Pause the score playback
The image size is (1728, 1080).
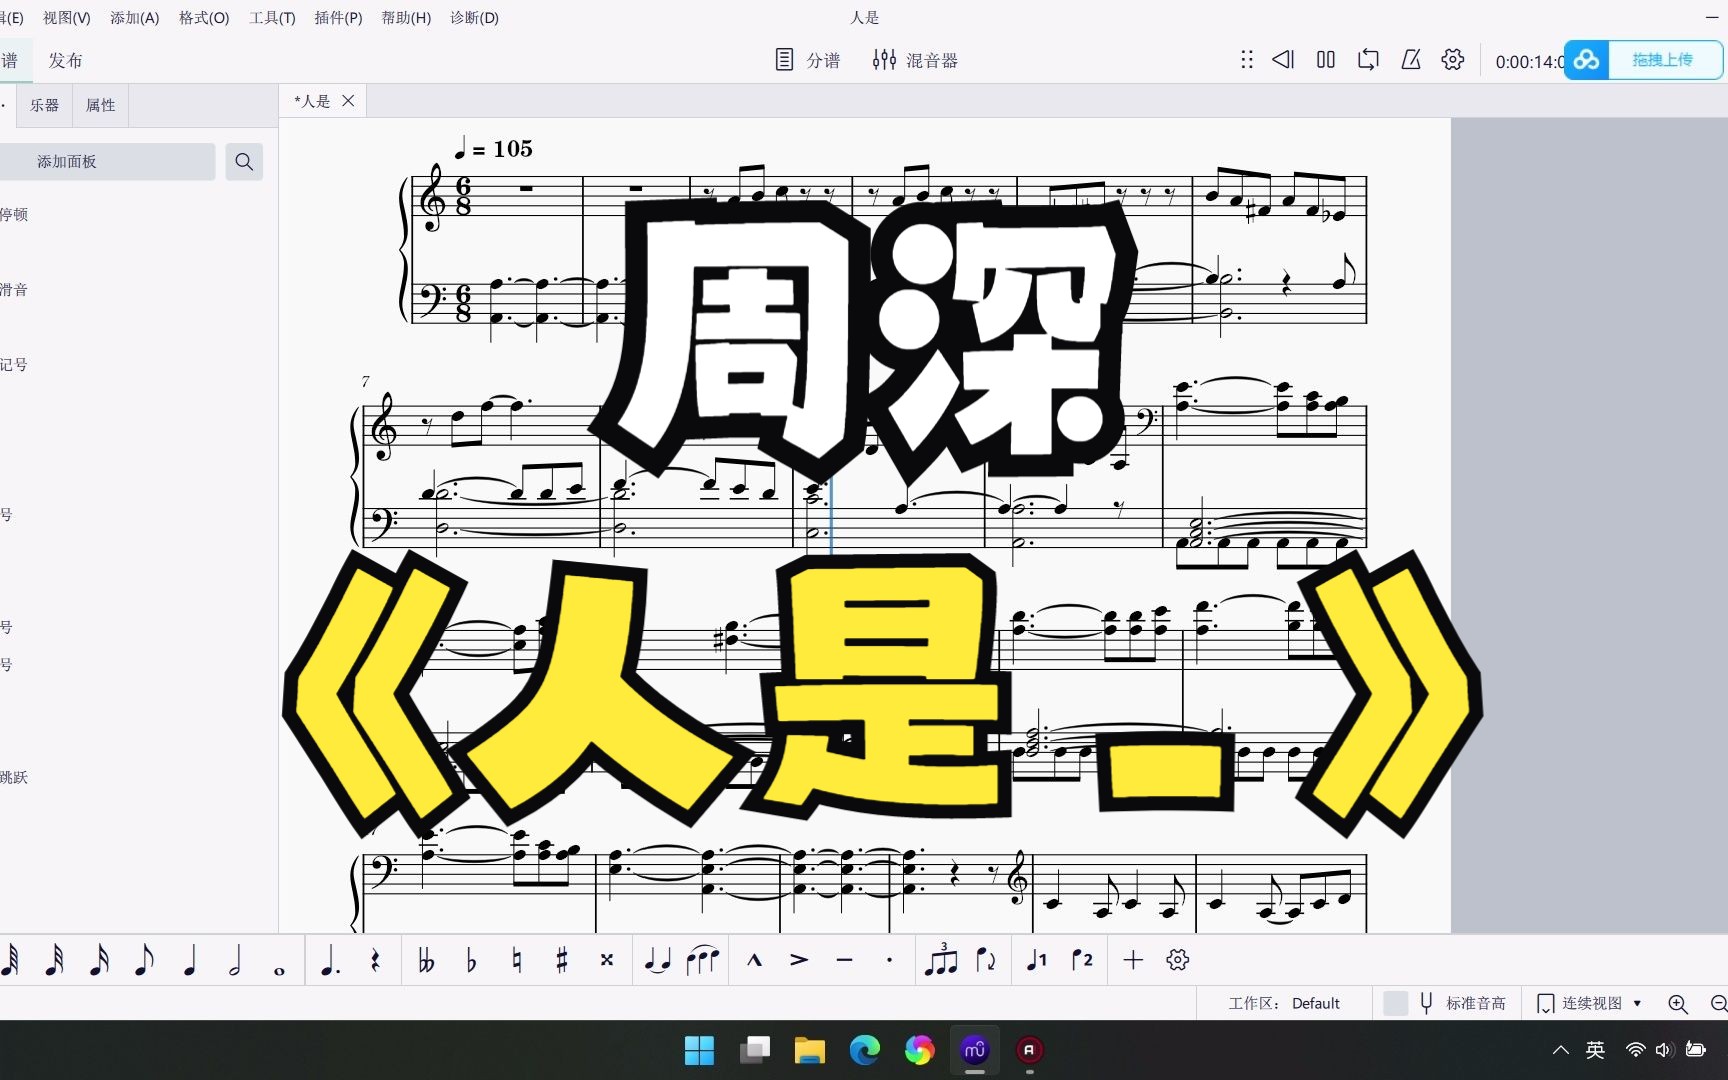coord(1326,60)
